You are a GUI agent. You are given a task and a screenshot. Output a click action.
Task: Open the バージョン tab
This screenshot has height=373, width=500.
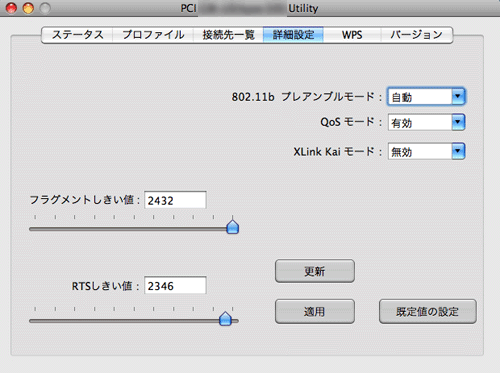pos(416,35)
